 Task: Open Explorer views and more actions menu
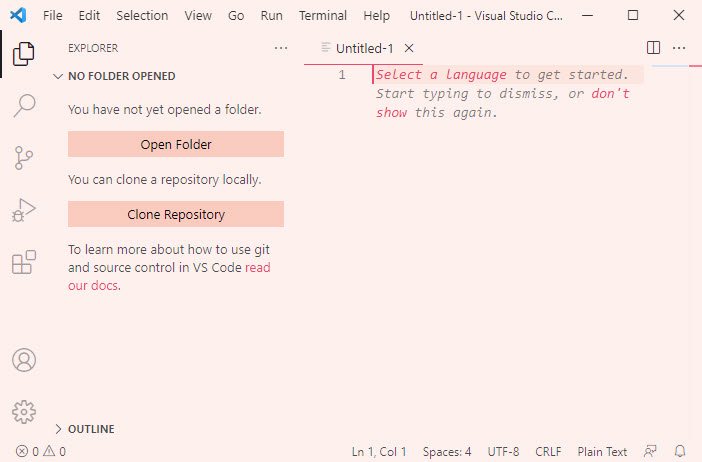click(x=280, y=47)
